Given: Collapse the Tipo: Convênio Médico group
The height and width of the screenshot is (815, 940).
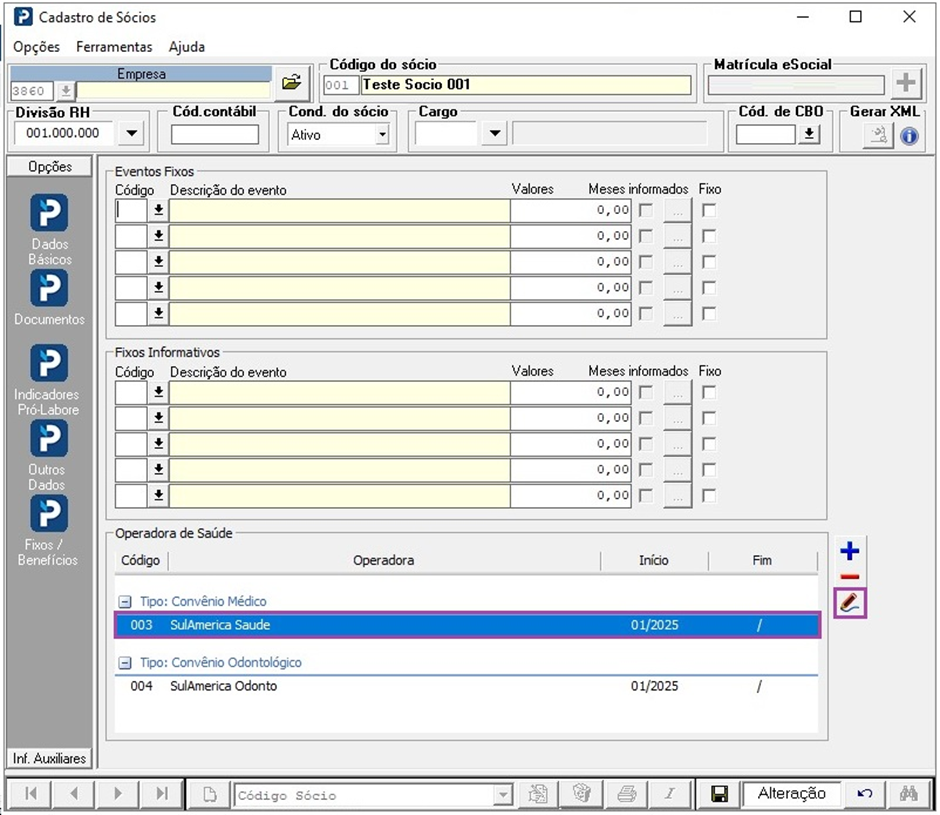Looking at the screenshot, I should [125, 602].
